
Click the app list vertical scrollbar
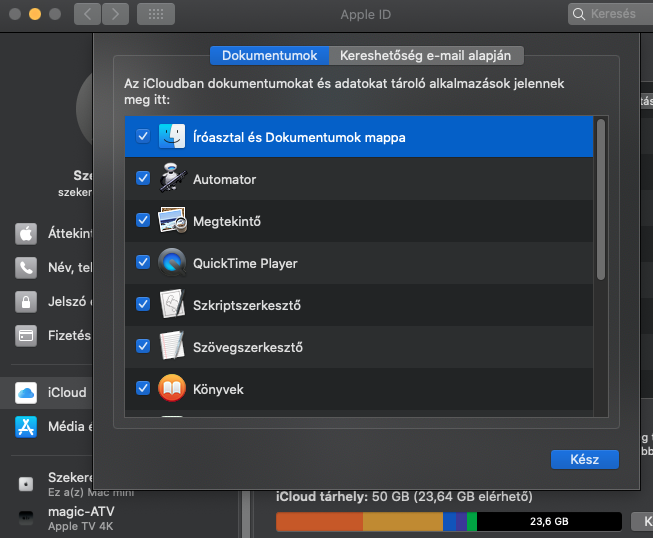(x=601, y=199)
